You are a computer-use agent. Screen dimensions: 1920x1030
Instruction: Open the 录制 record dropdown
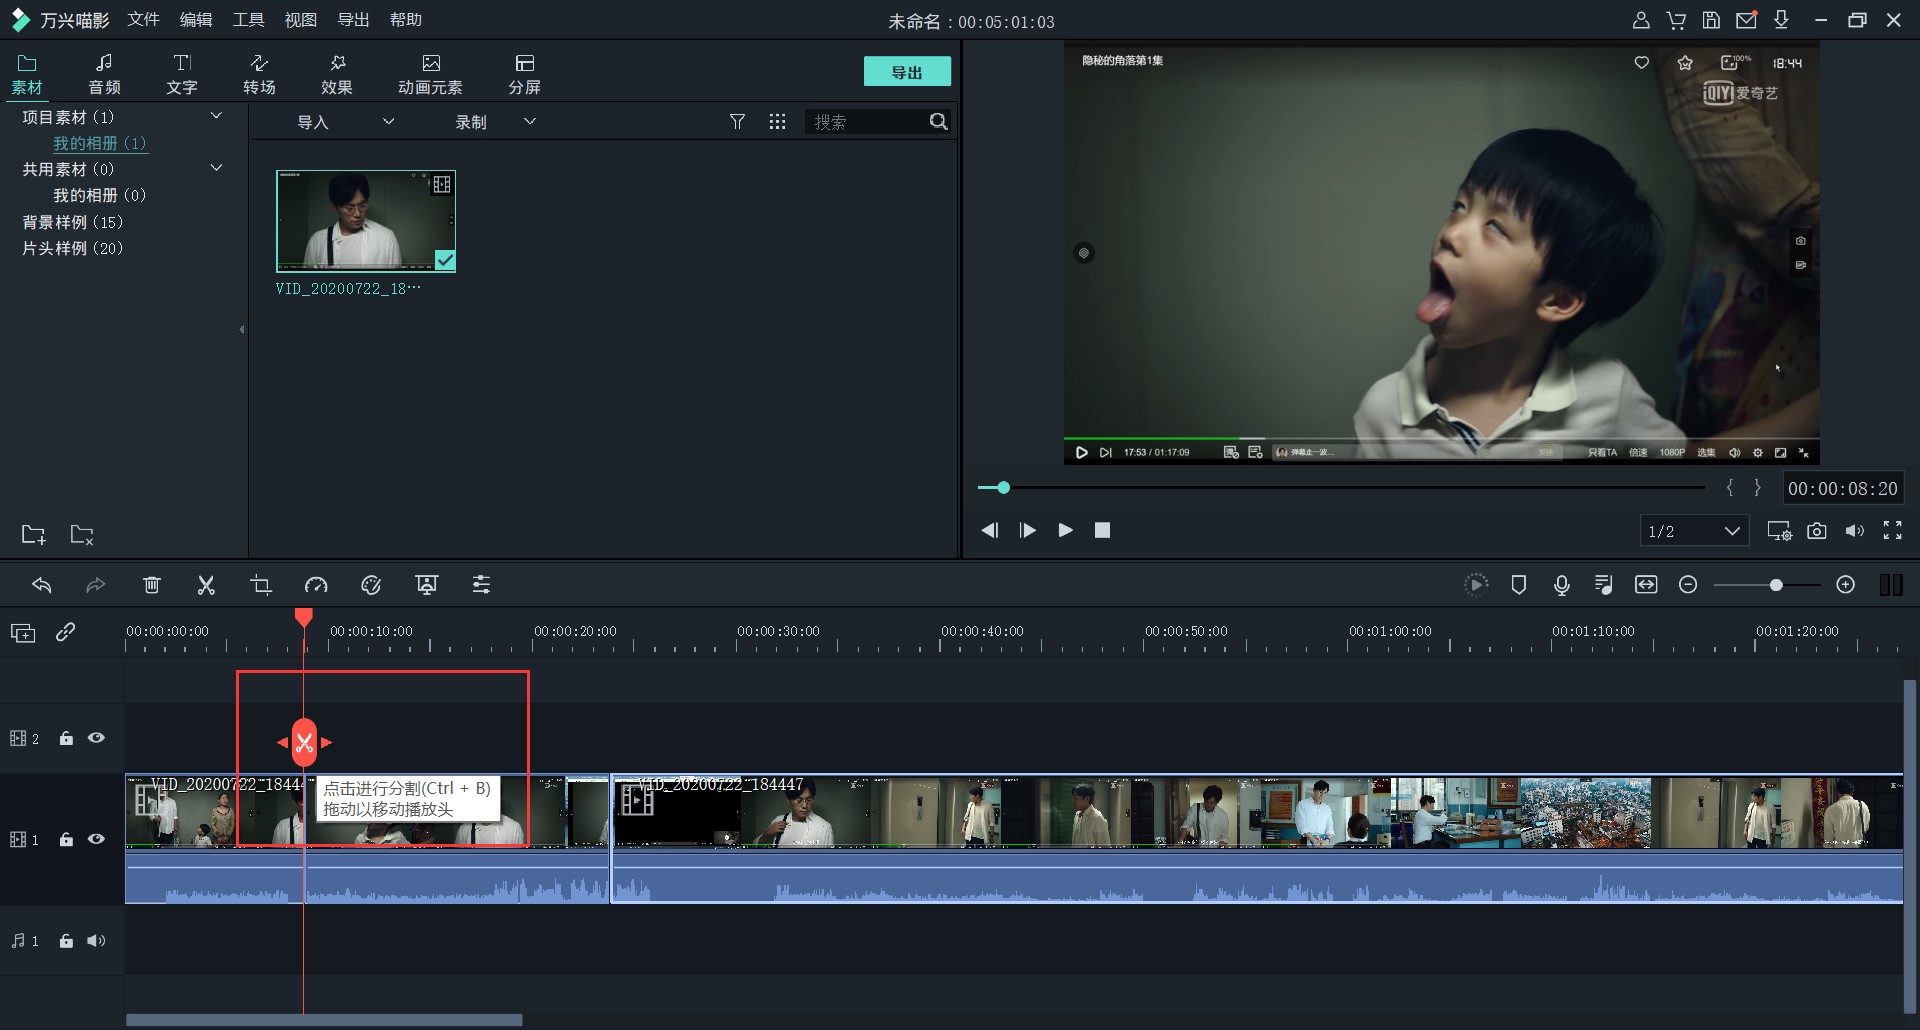pyautogui.click(x=495, y=122)
